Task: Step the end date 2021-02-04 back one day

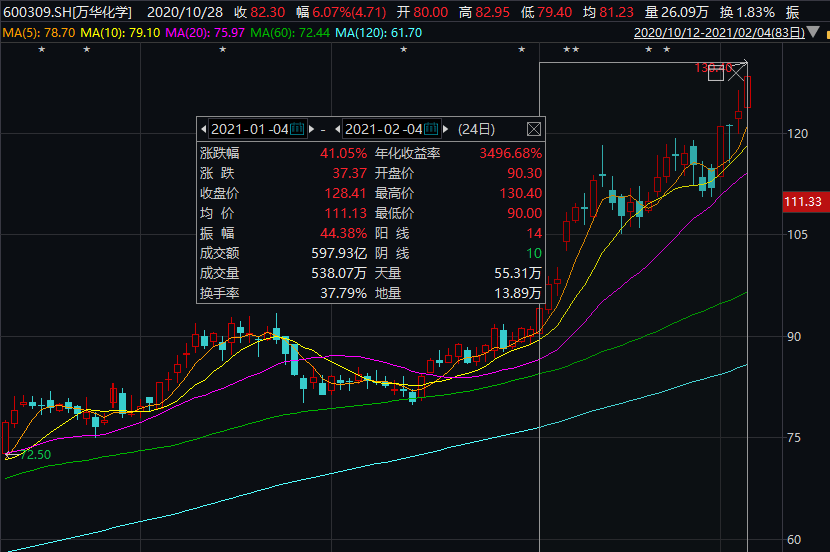Action: pyautogui.click(x=338, y=129)
